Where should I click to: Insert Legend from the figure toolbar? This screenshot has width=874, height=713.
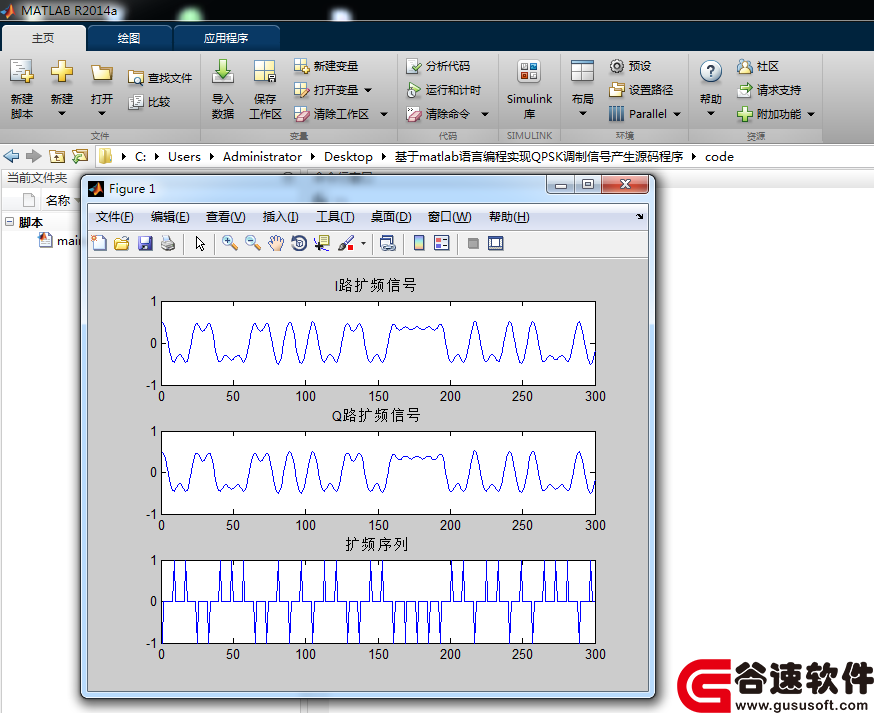(441, 243)
